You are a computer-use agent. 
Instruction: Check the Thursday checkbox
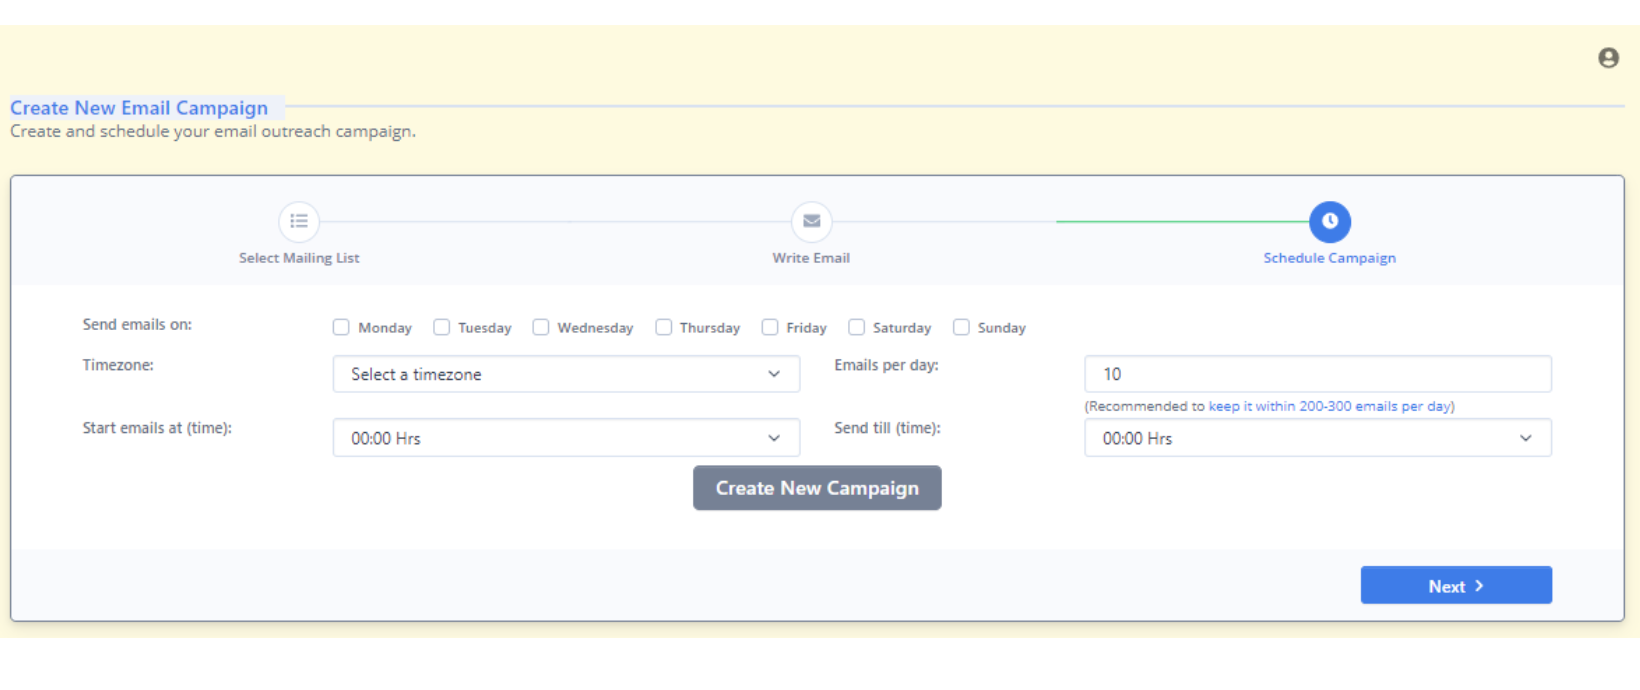point(663,327)
